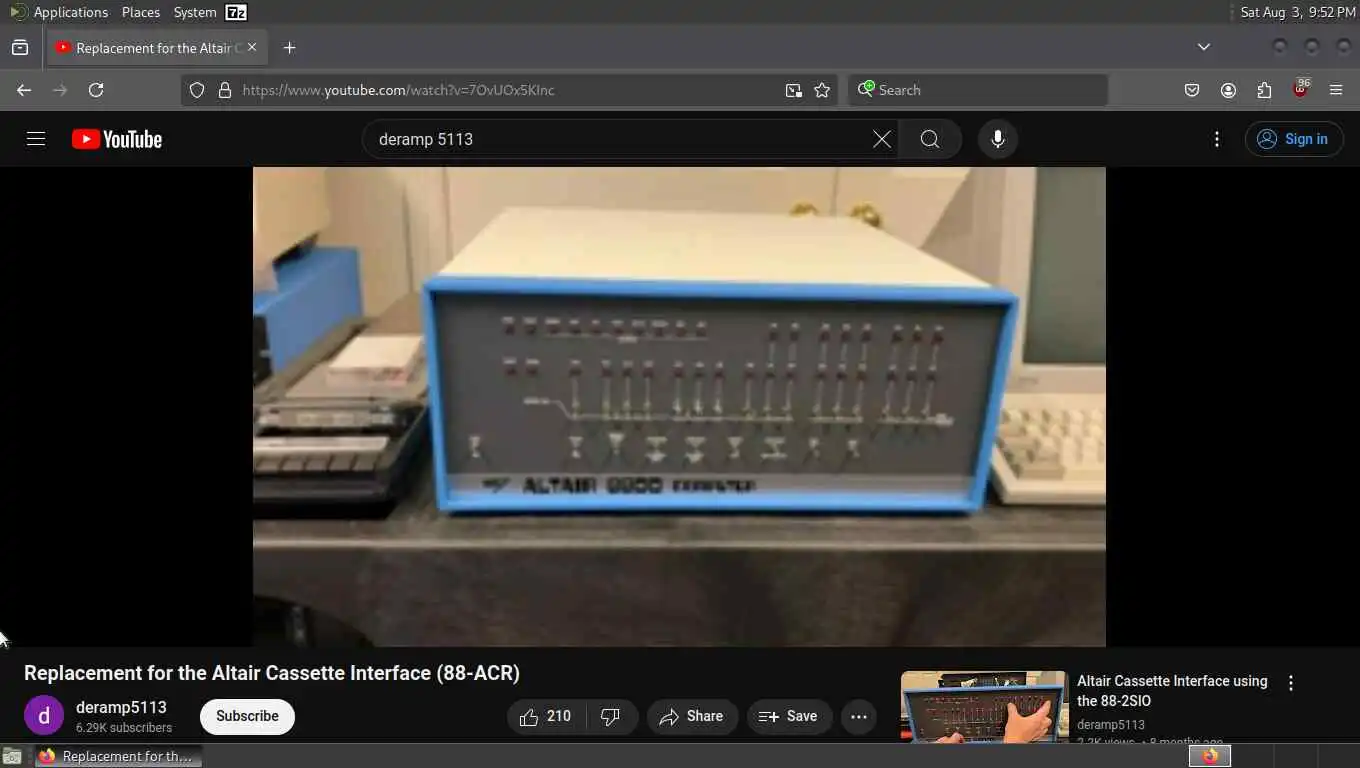View site security padlock info
The height and width of the screenshot is (768, 1360).
click(224, 90)
